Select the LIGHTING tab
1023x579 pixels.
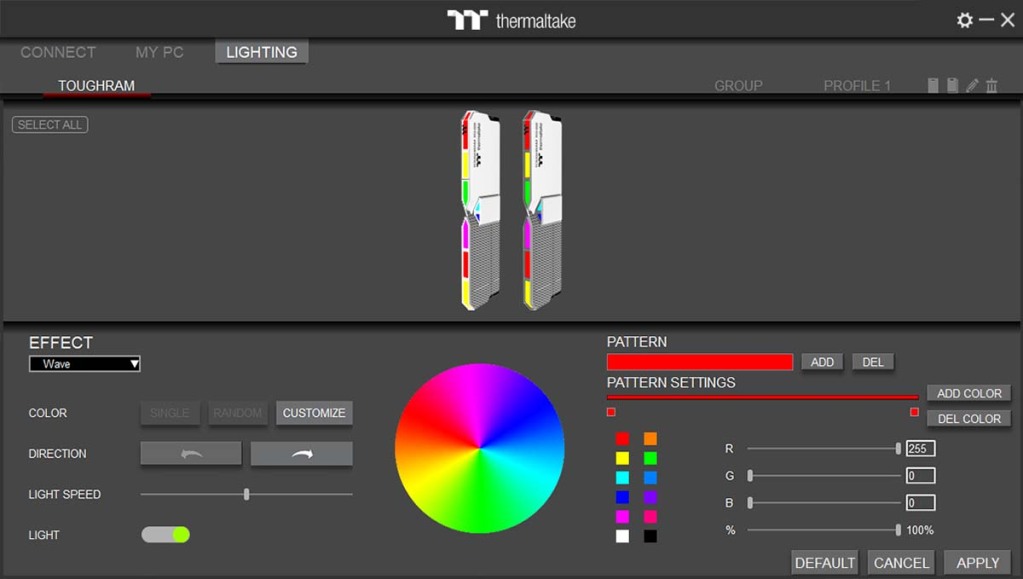[262, 52]
